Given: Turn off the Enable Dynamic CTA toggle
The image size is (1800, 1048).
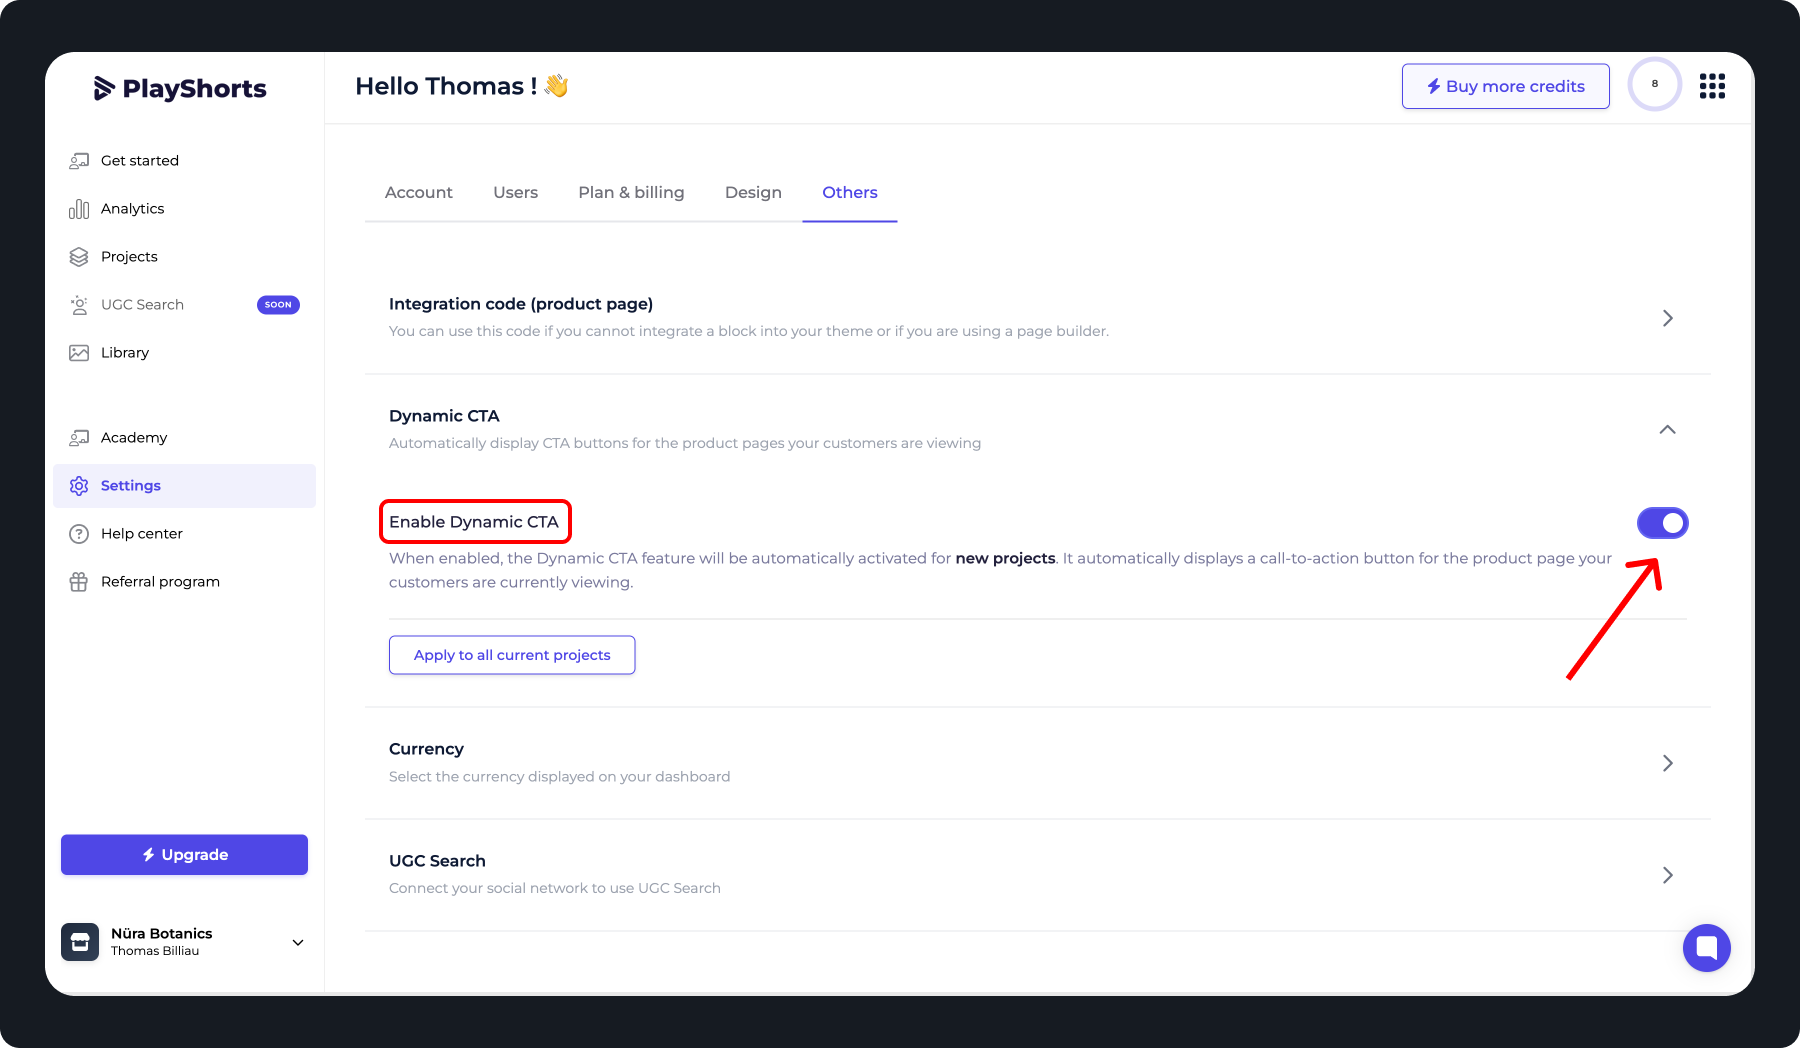Looking at the screenshot, I should 1662,523.
